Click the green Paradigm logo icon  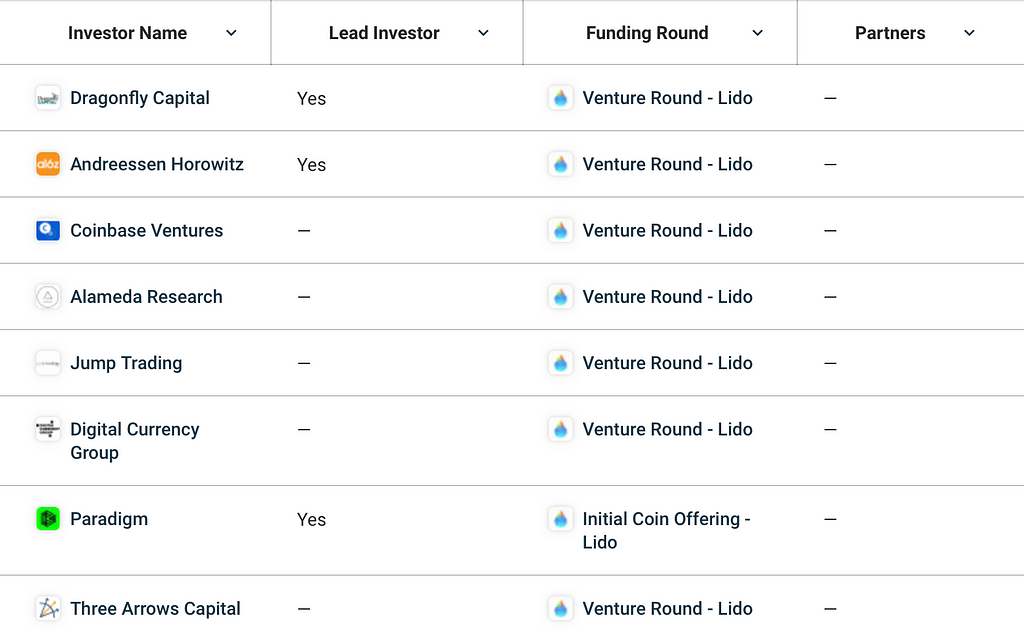tap(48, 519)
